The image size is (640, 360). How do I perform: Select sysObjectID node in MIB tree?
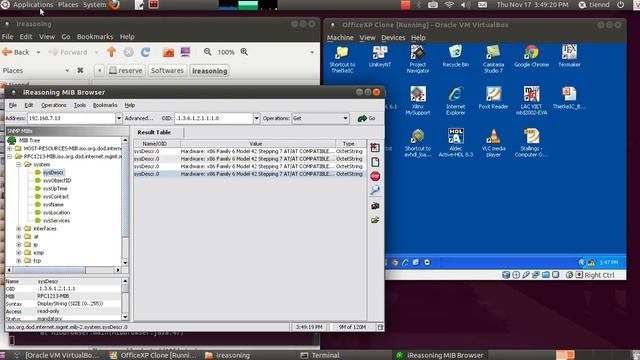[57, 180]
